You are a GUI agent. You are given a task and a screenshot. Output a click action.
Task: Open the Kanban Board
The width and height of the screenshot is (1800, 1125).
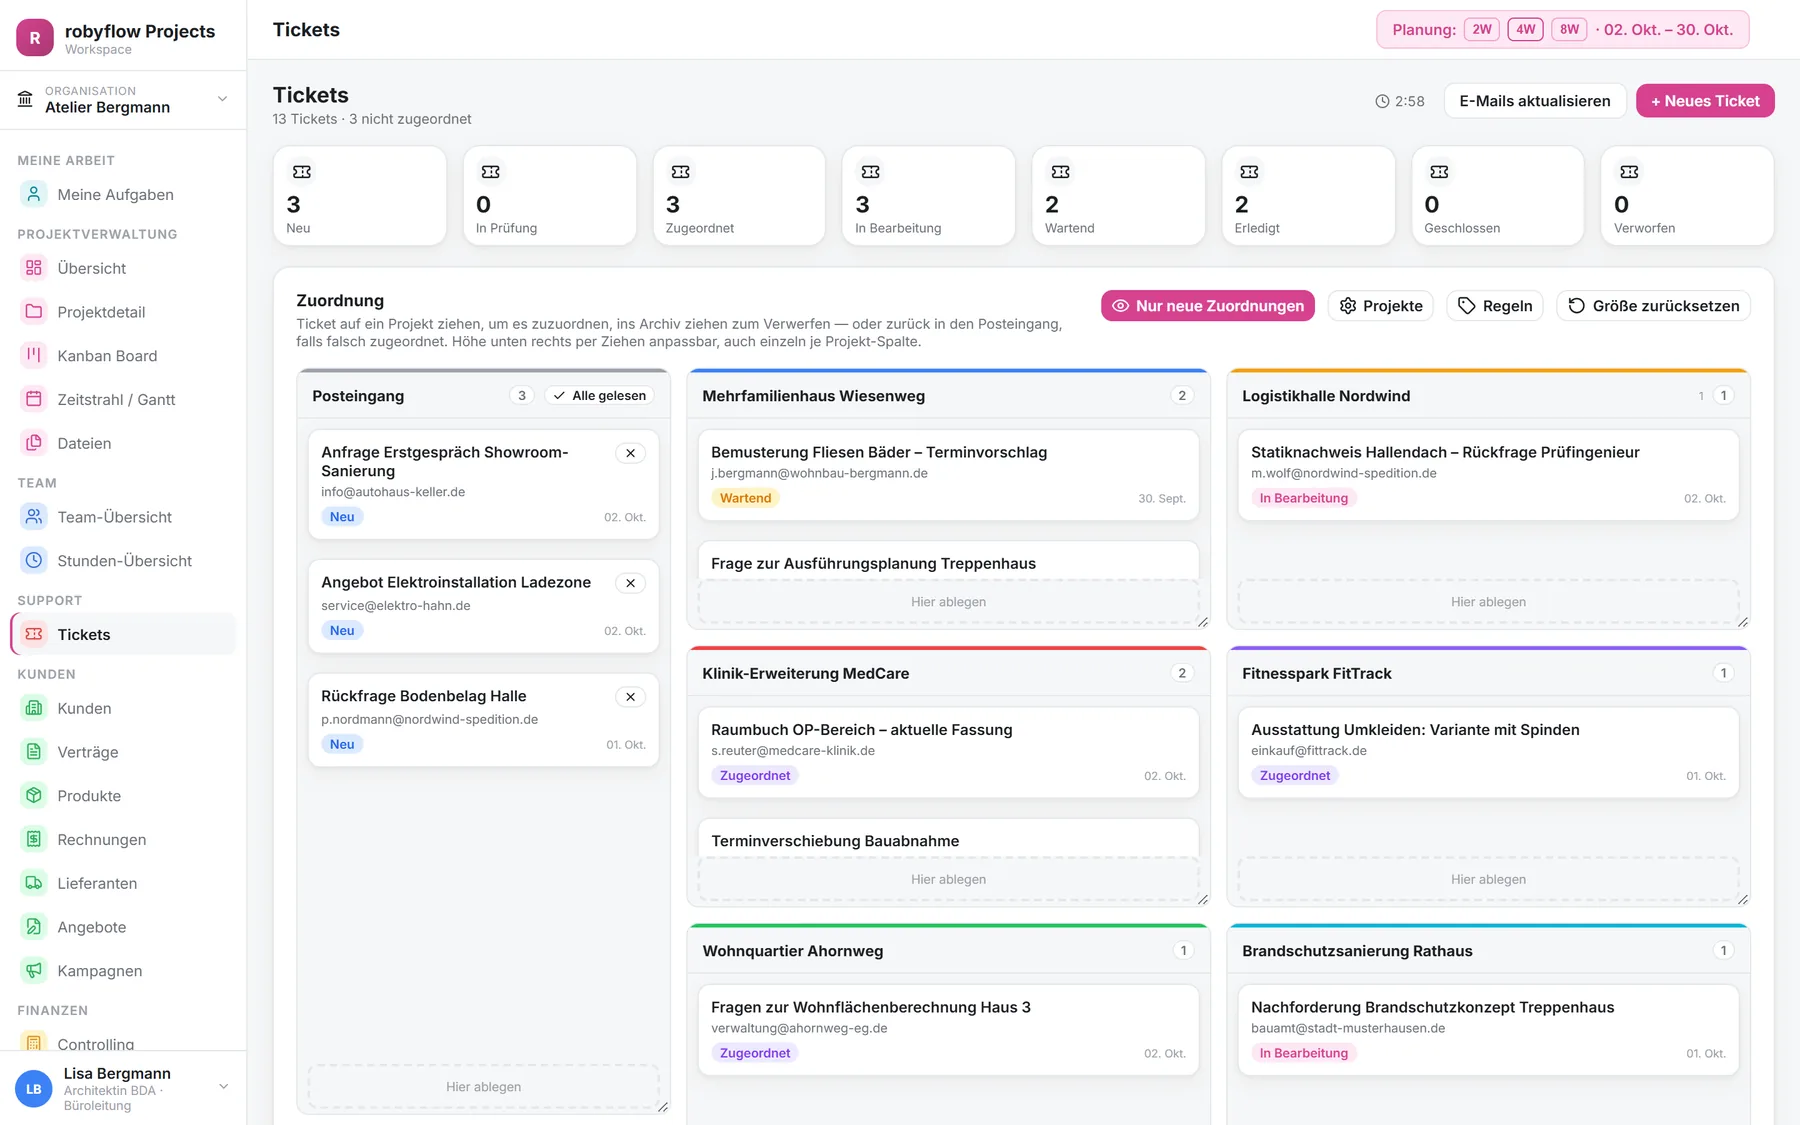point(123,356)
